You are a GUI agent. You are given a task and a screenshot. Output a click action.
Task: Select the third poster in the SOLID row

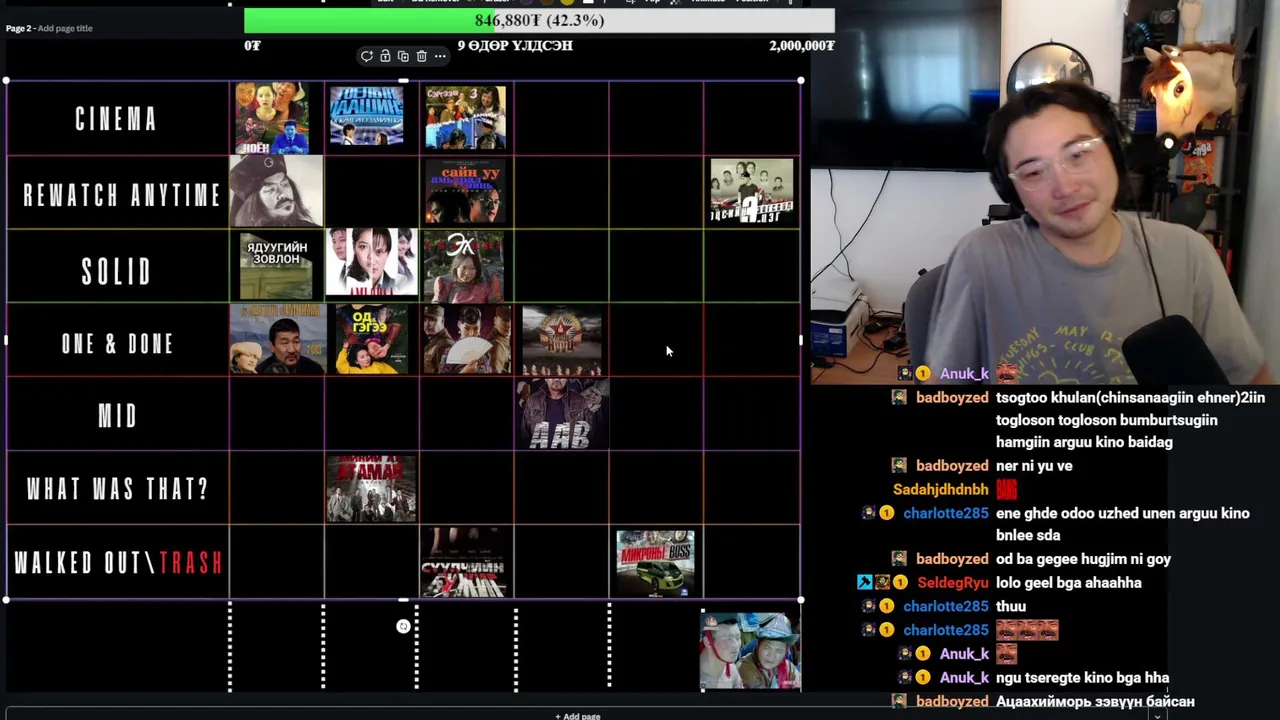click(x=464, y=266)
